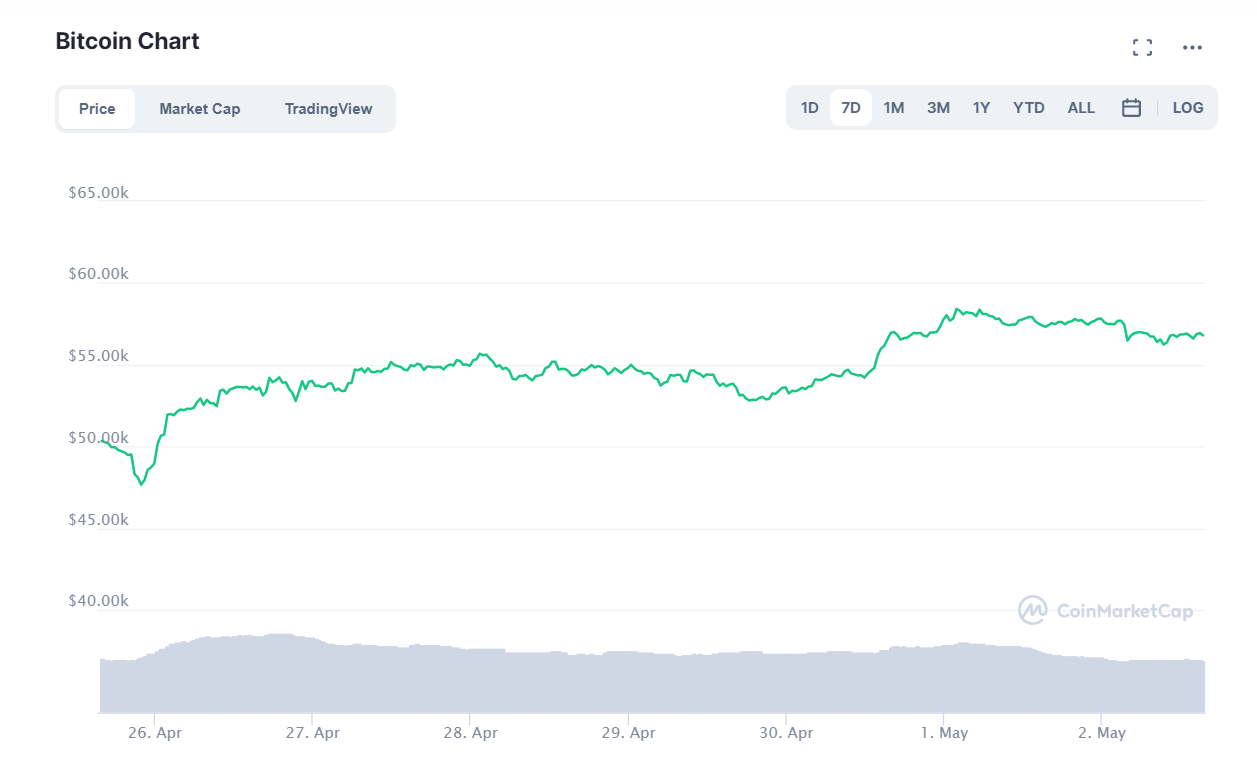Enable the 7D view toggle

pos(851,107)
